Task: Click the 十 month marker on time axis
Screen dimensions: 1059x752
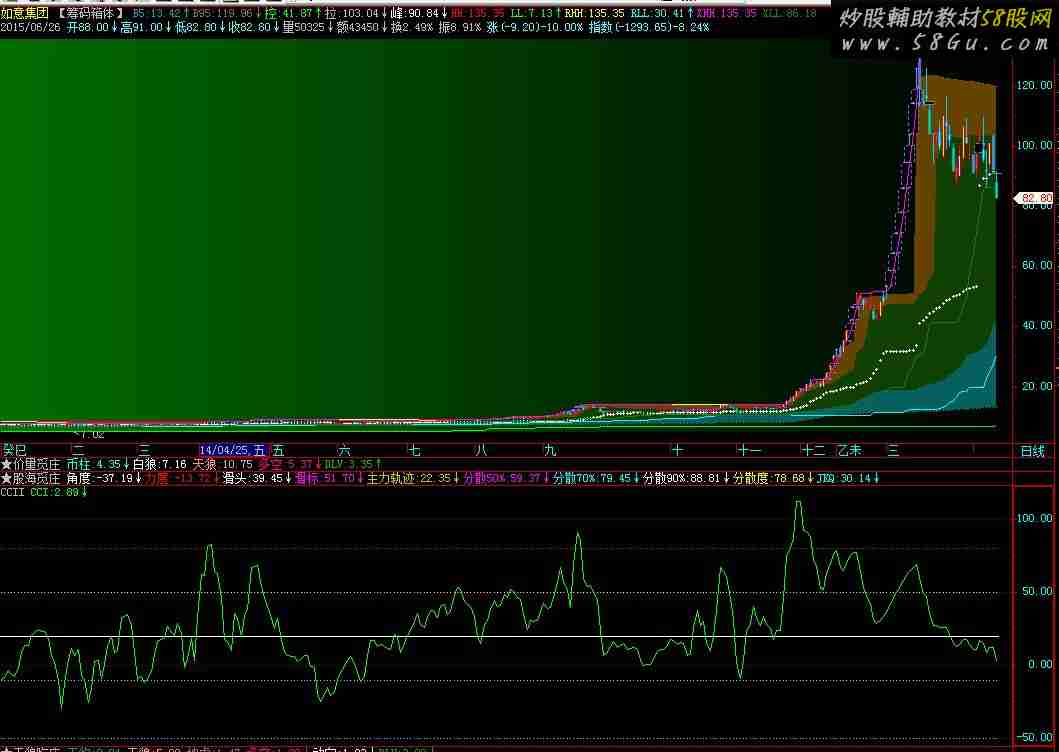Action: pos(677,450)
